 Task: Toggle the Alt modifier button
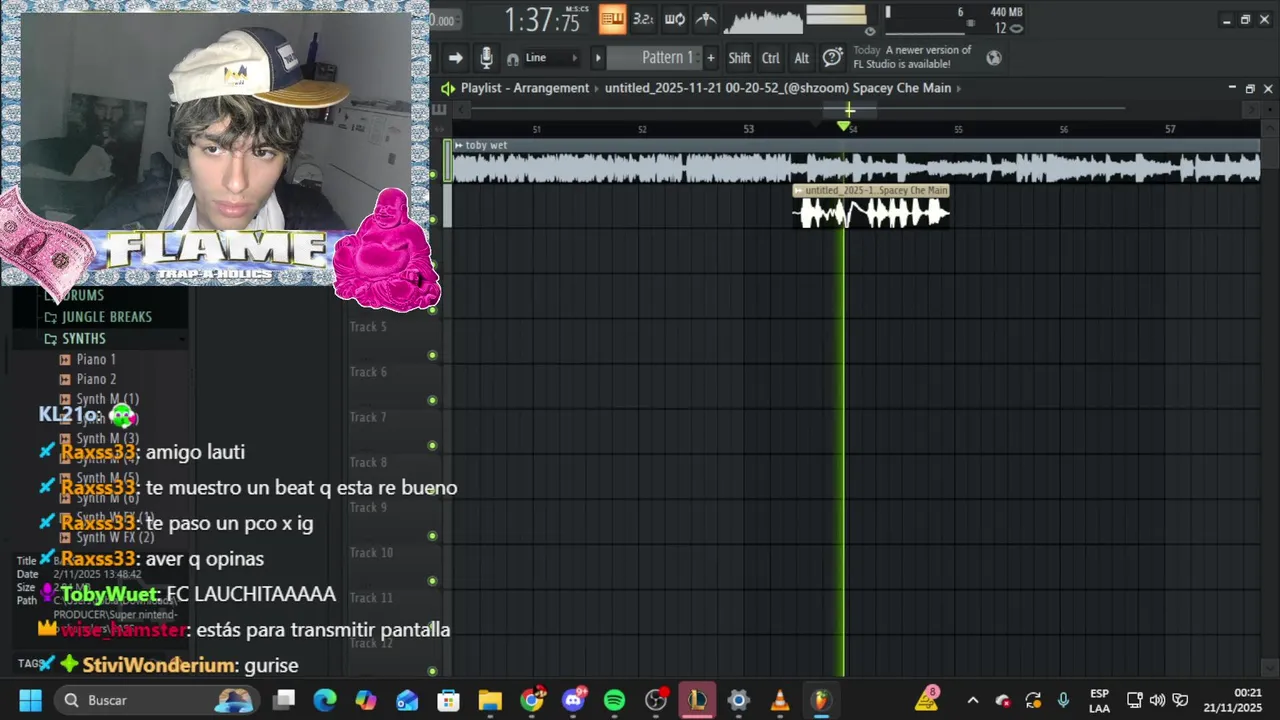point(802,58)
